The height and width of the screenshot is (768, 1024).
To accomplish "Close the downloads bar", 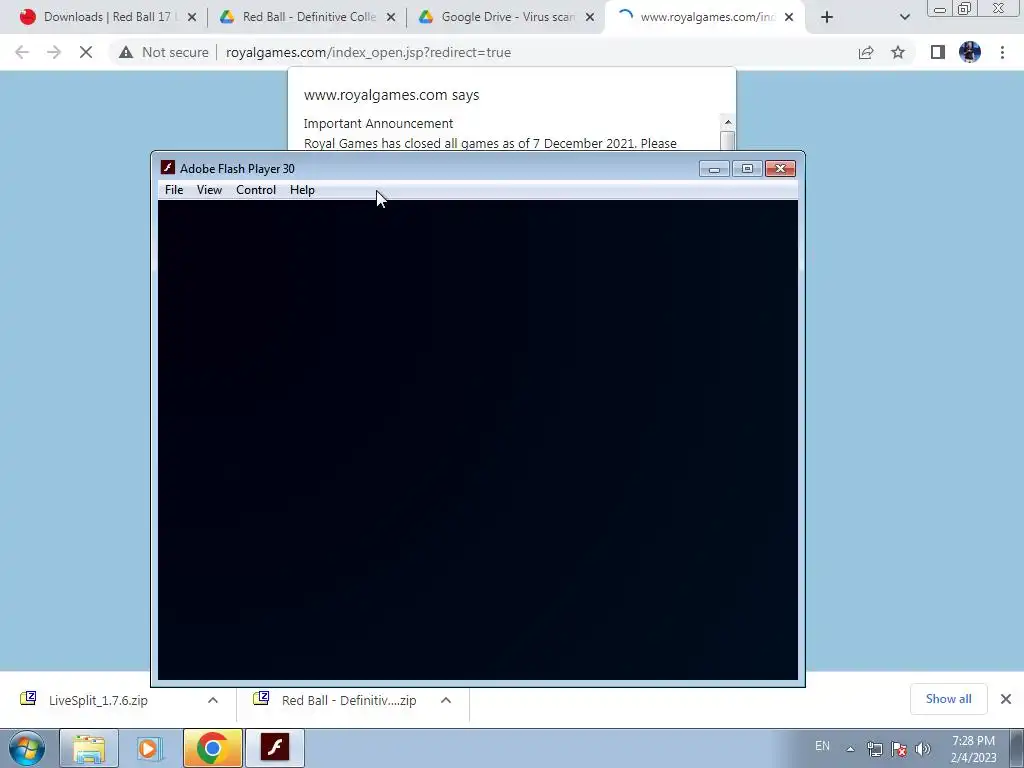I will [x=1006, y=699].
